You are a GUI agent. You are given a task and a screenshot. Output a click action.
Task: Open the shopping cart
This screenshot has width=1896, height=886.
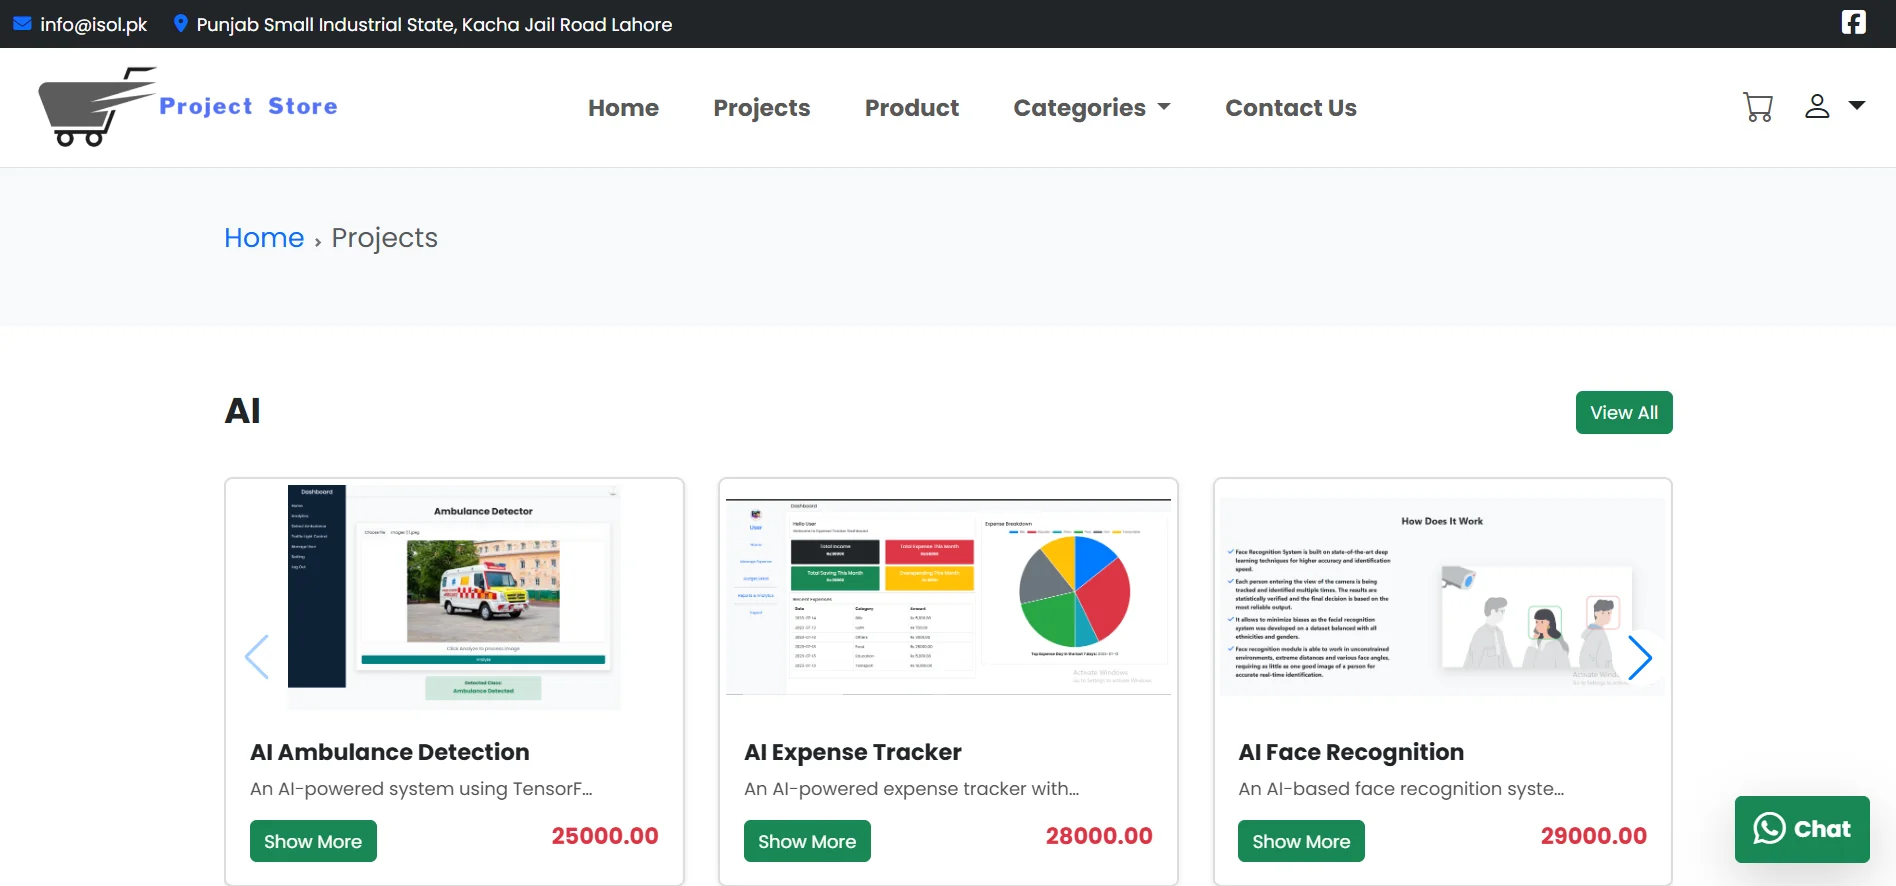tap(1757, 107)
